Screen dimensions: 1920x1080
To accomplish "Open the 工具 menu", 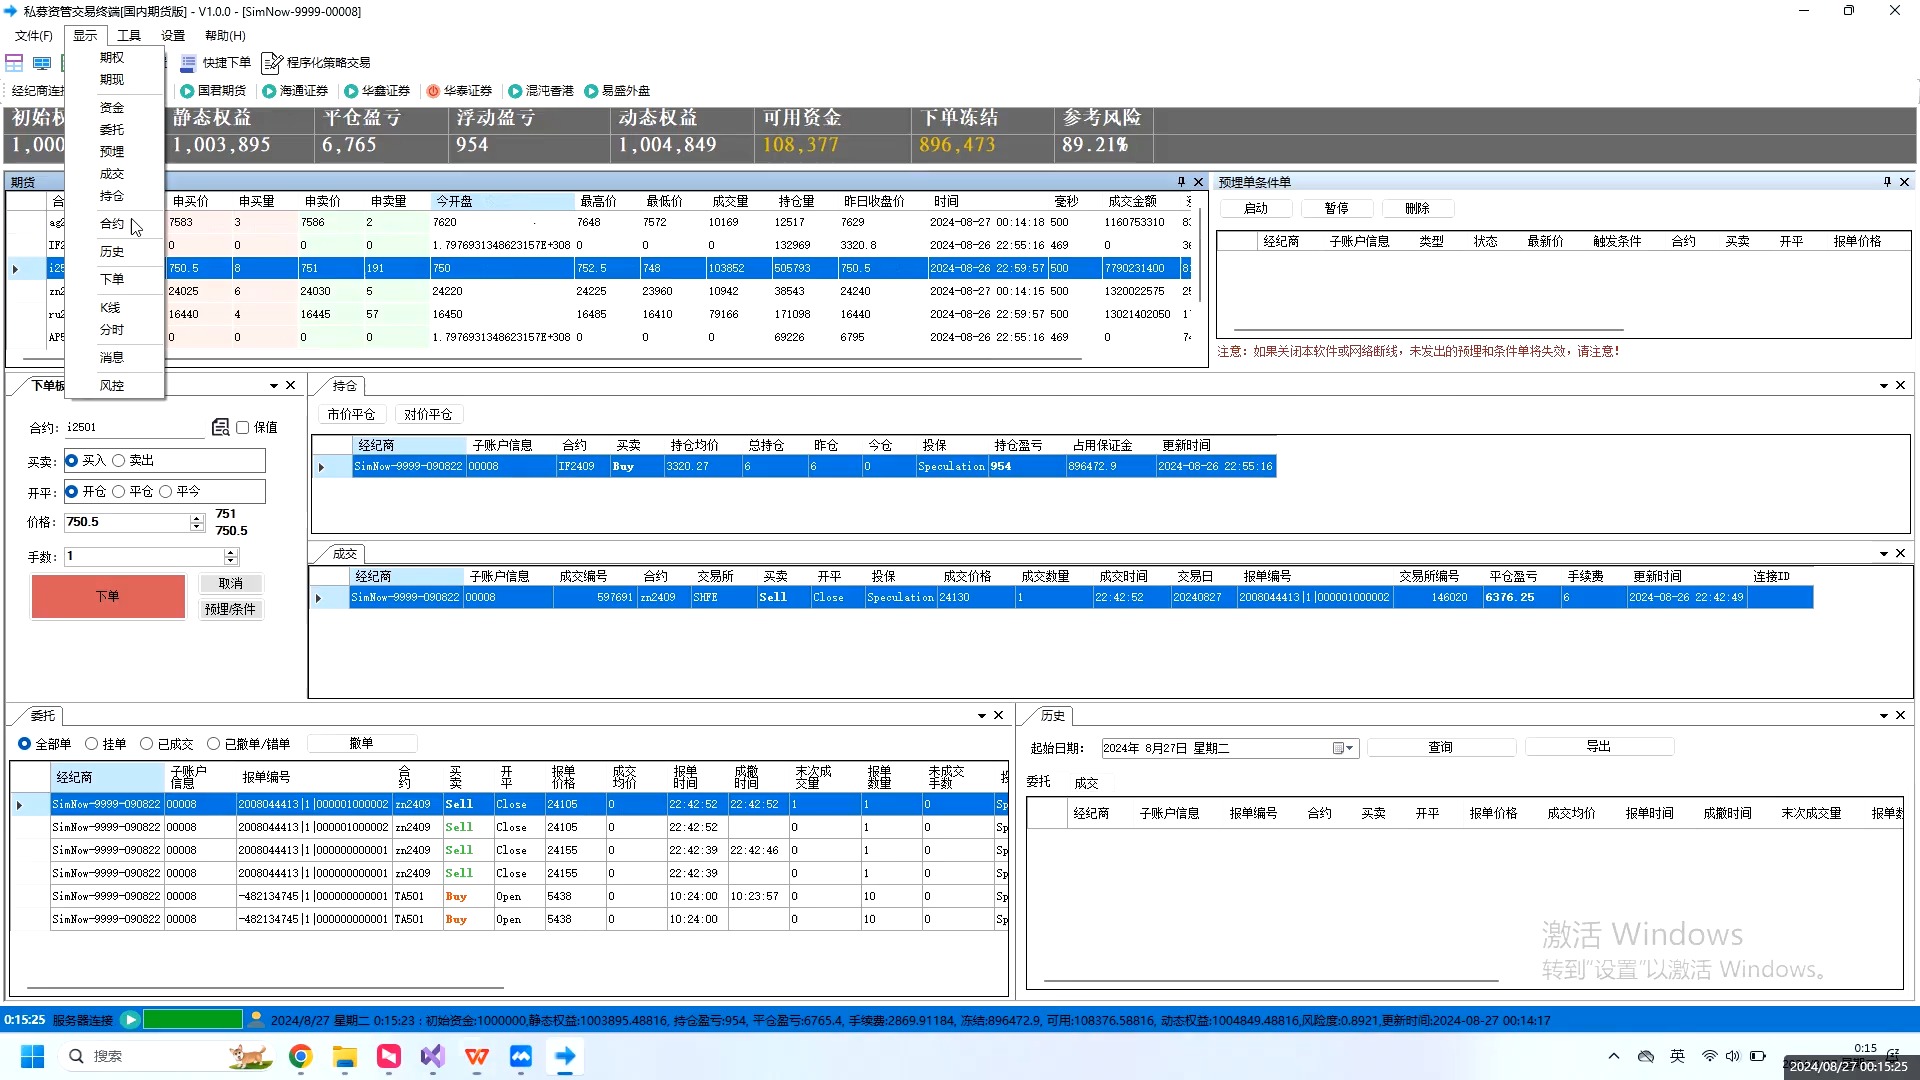I will [x=129, y=36].
